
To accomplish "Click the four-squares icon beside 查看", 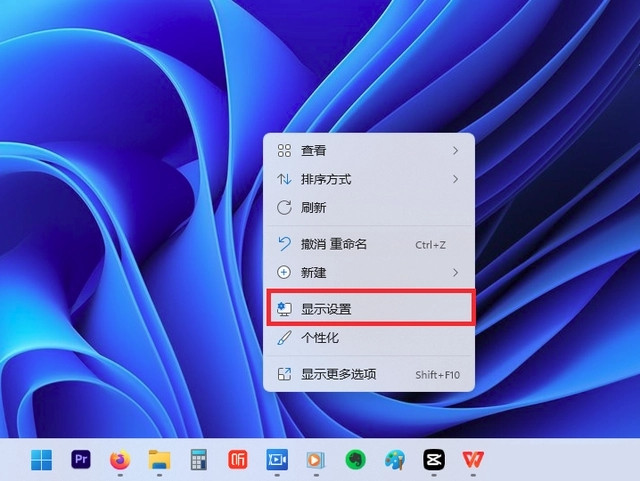I will (x=284, y=151).
